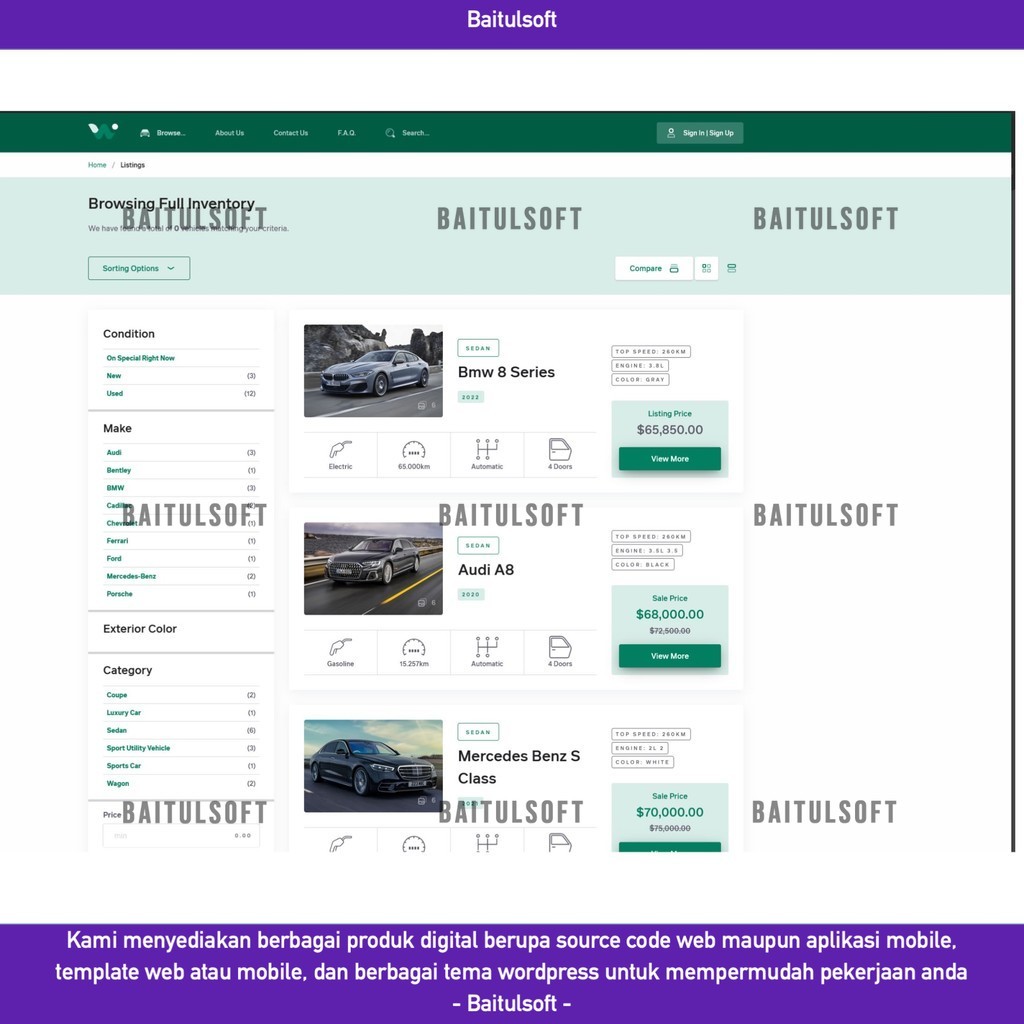This screenshot has width=1024, height=1024.
Task: Switch to list view layout icon
Action: tap(731, 268)
